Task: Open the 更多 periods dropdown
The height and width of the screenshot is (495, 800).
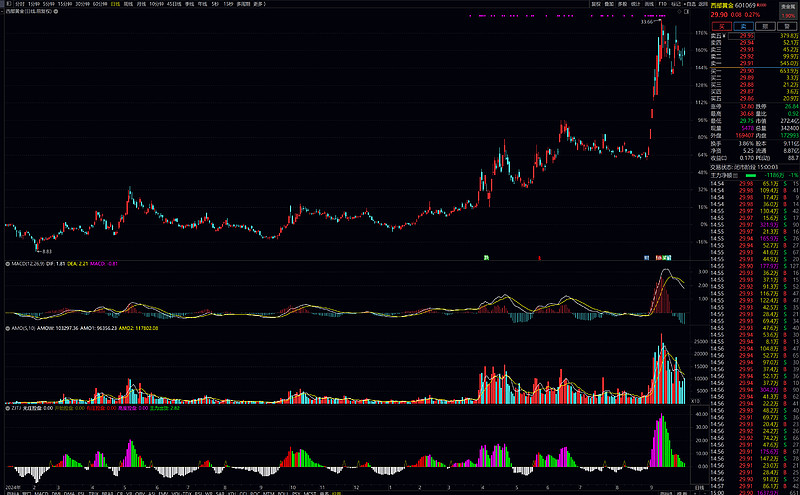Action: coord(260,4)
